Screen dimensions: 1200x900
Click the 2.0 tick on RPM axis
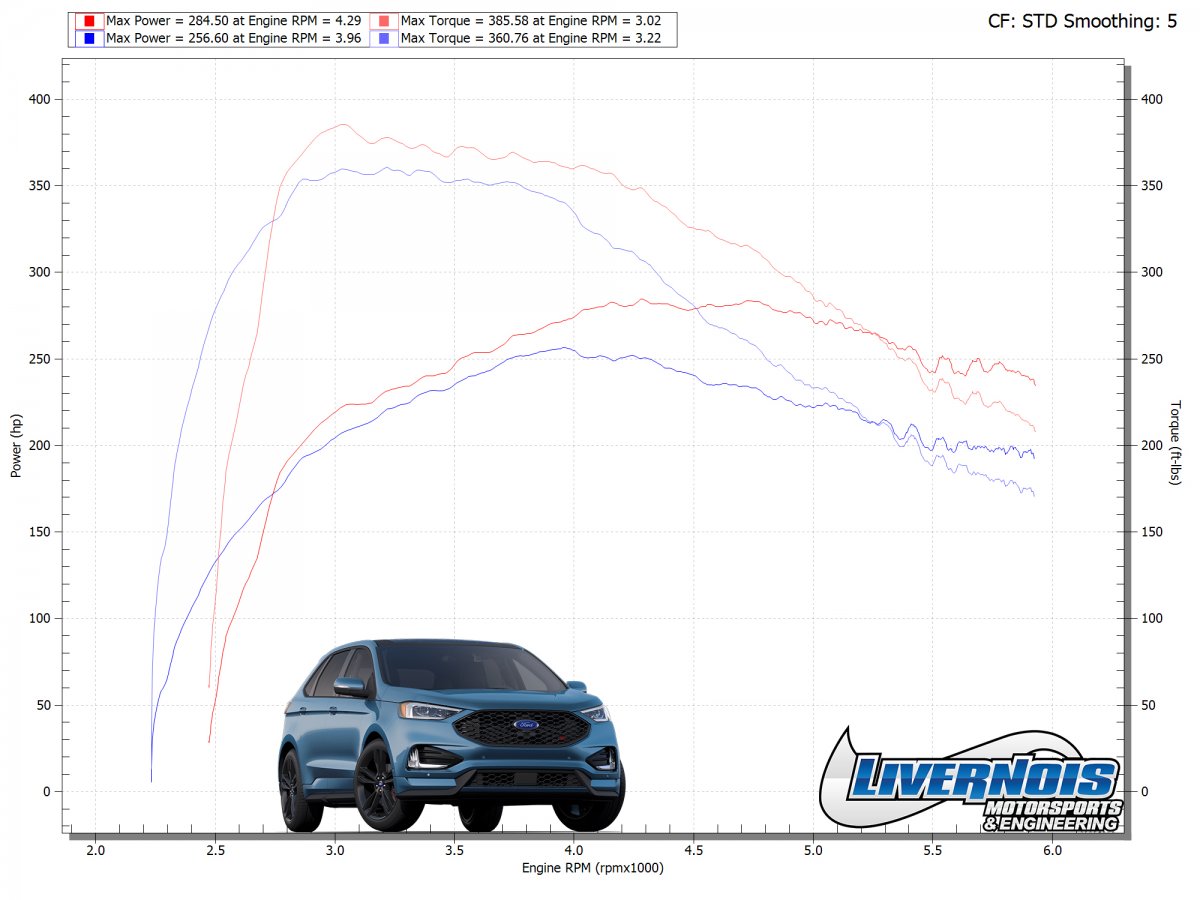[95, 850]
